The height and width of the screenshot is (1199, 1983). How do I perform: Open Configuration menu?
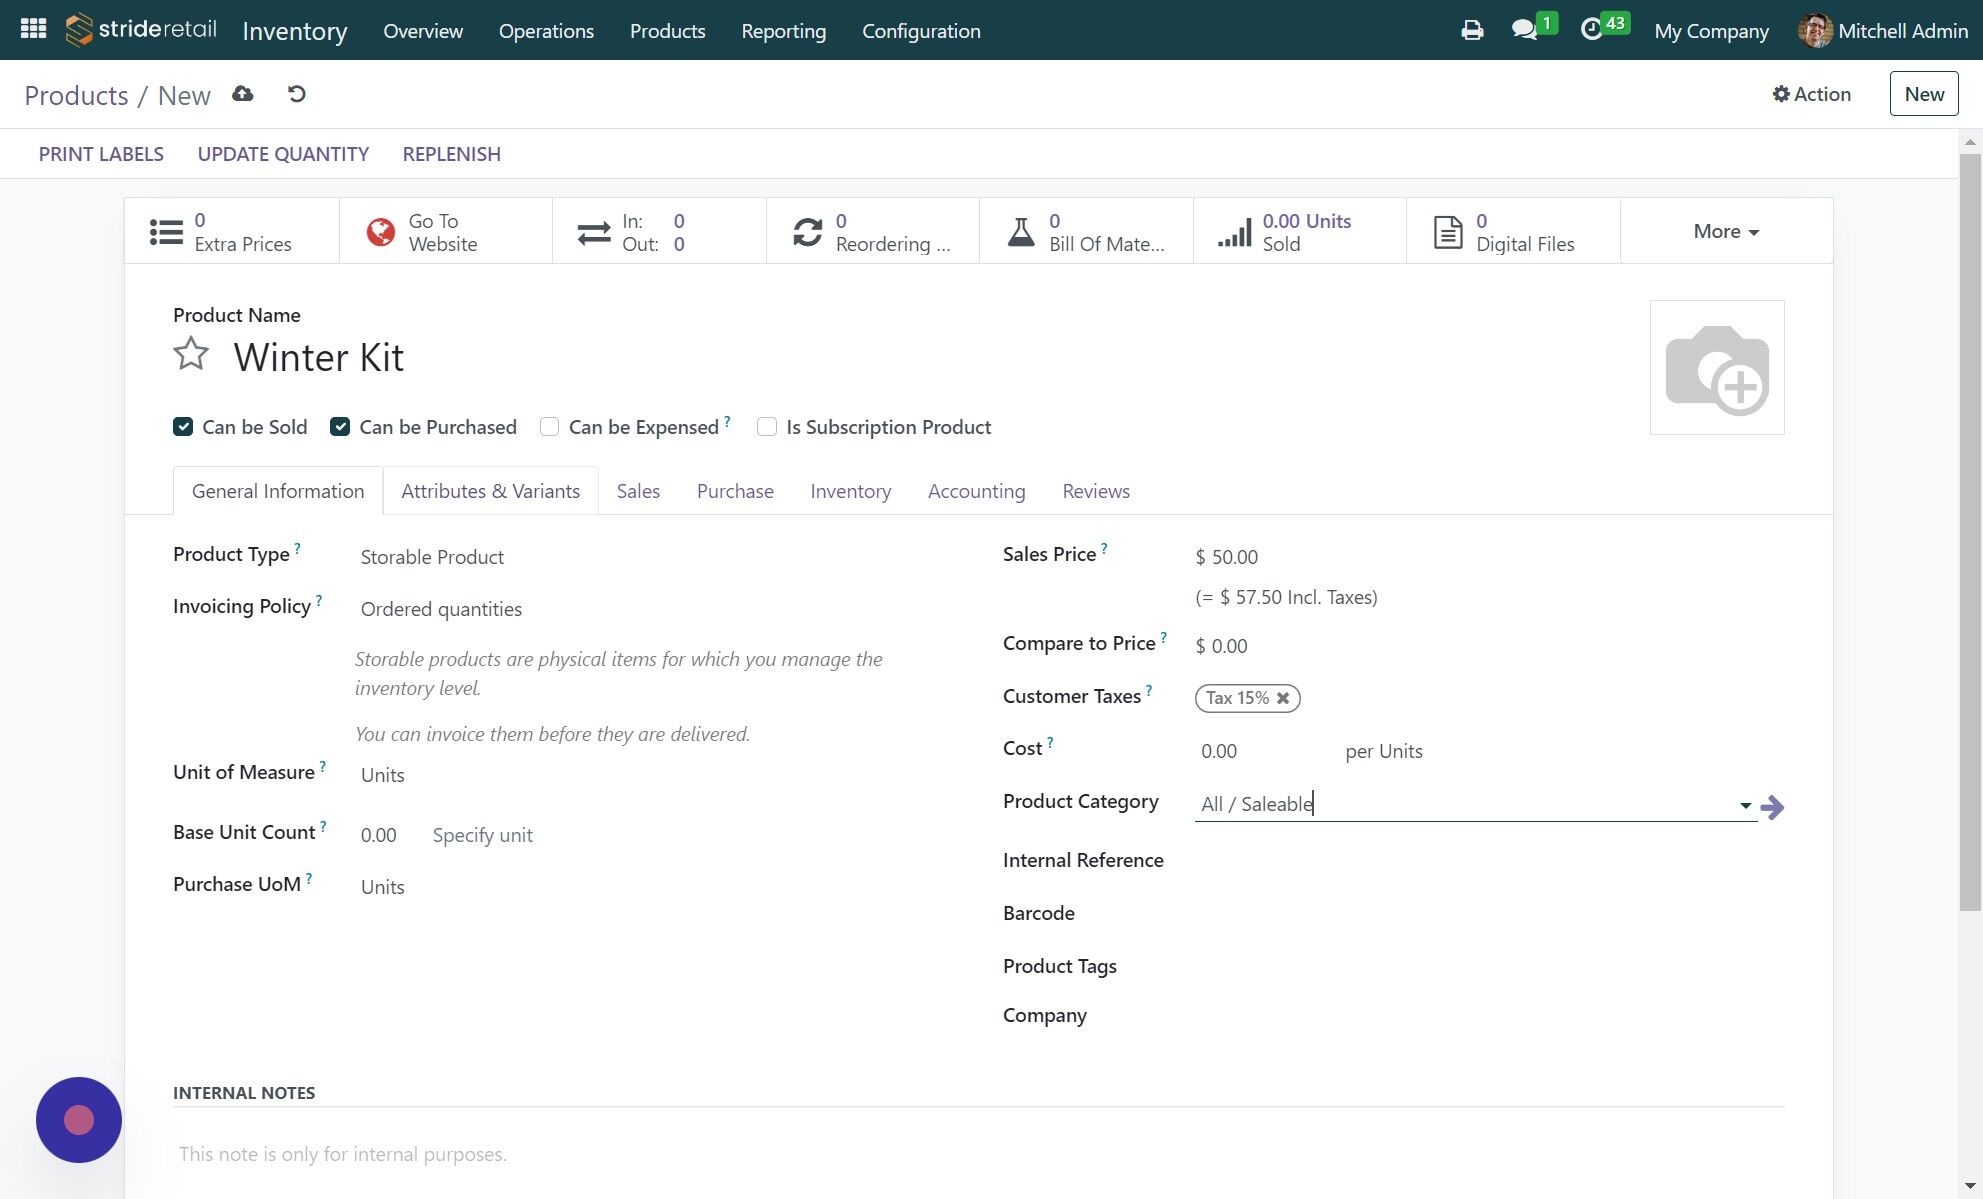pos(921,30)
